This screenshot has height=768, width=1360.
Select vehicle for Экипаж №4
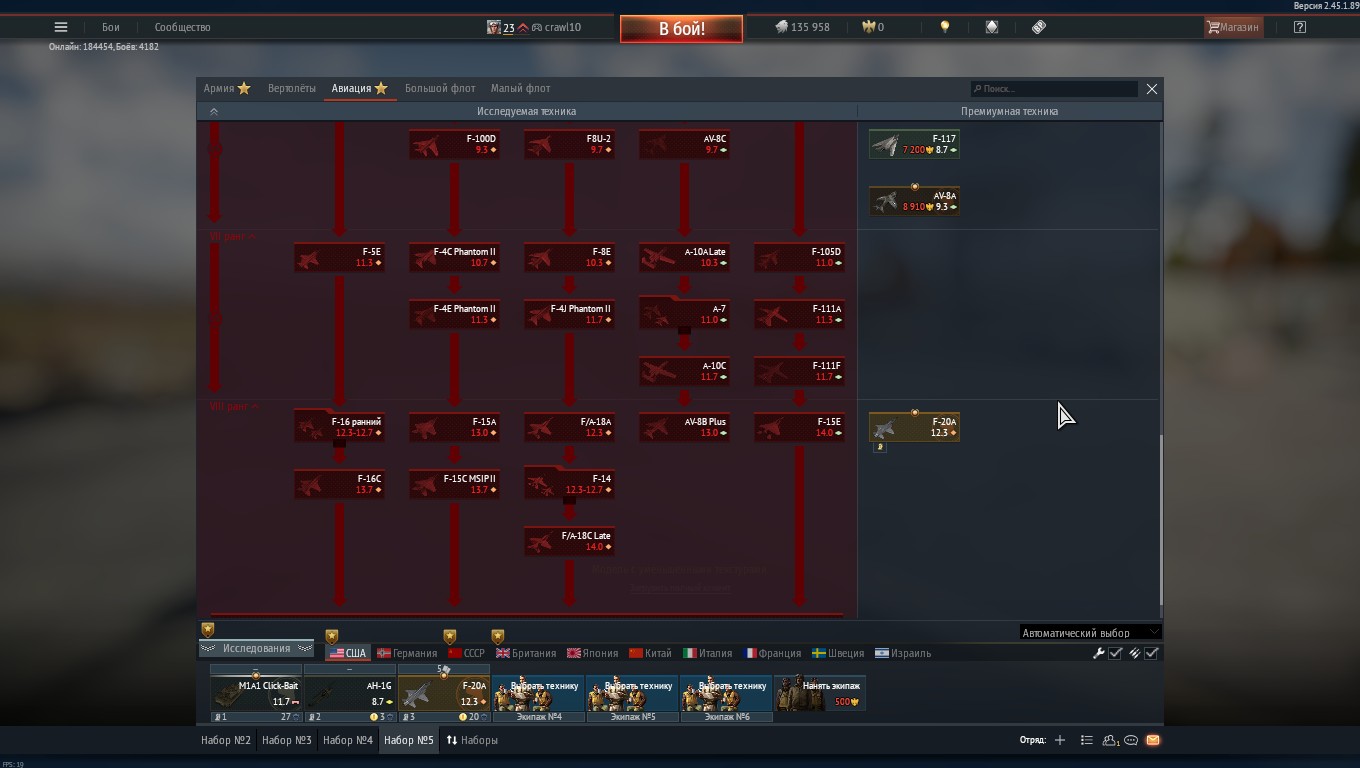click(x=538, y=694)
